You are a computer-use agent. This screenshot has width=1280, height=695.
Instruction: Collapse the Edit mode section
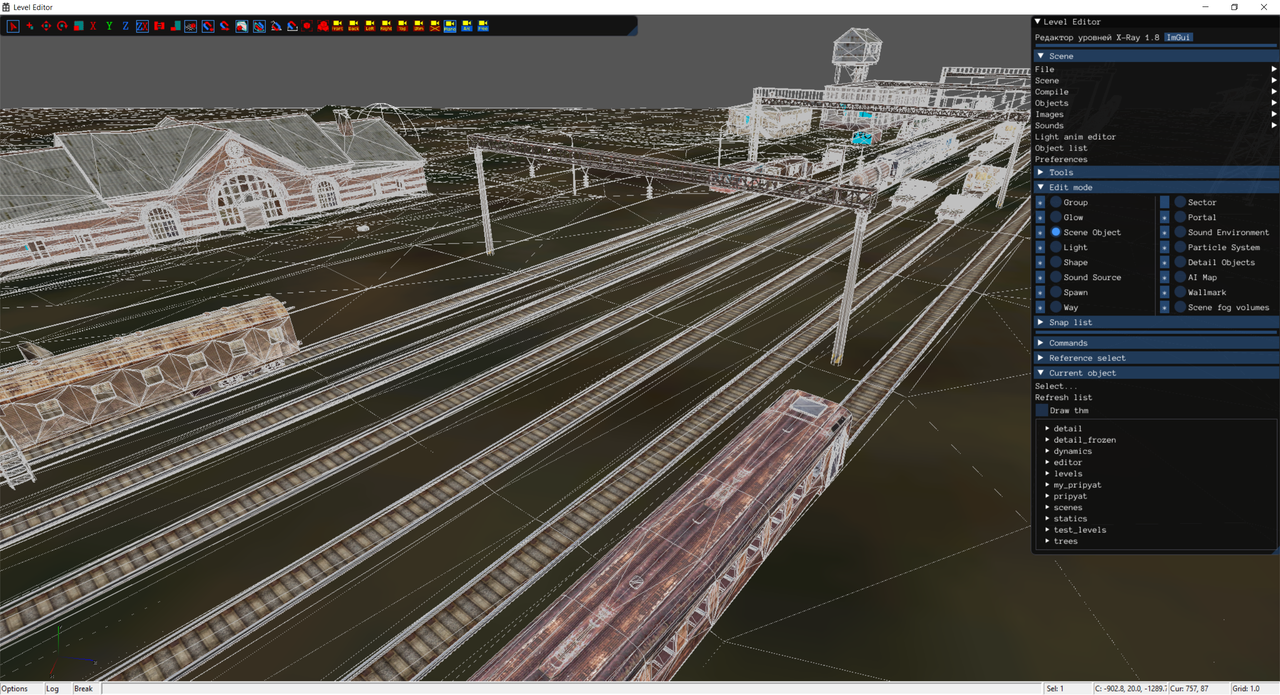tap(1155, 187)
